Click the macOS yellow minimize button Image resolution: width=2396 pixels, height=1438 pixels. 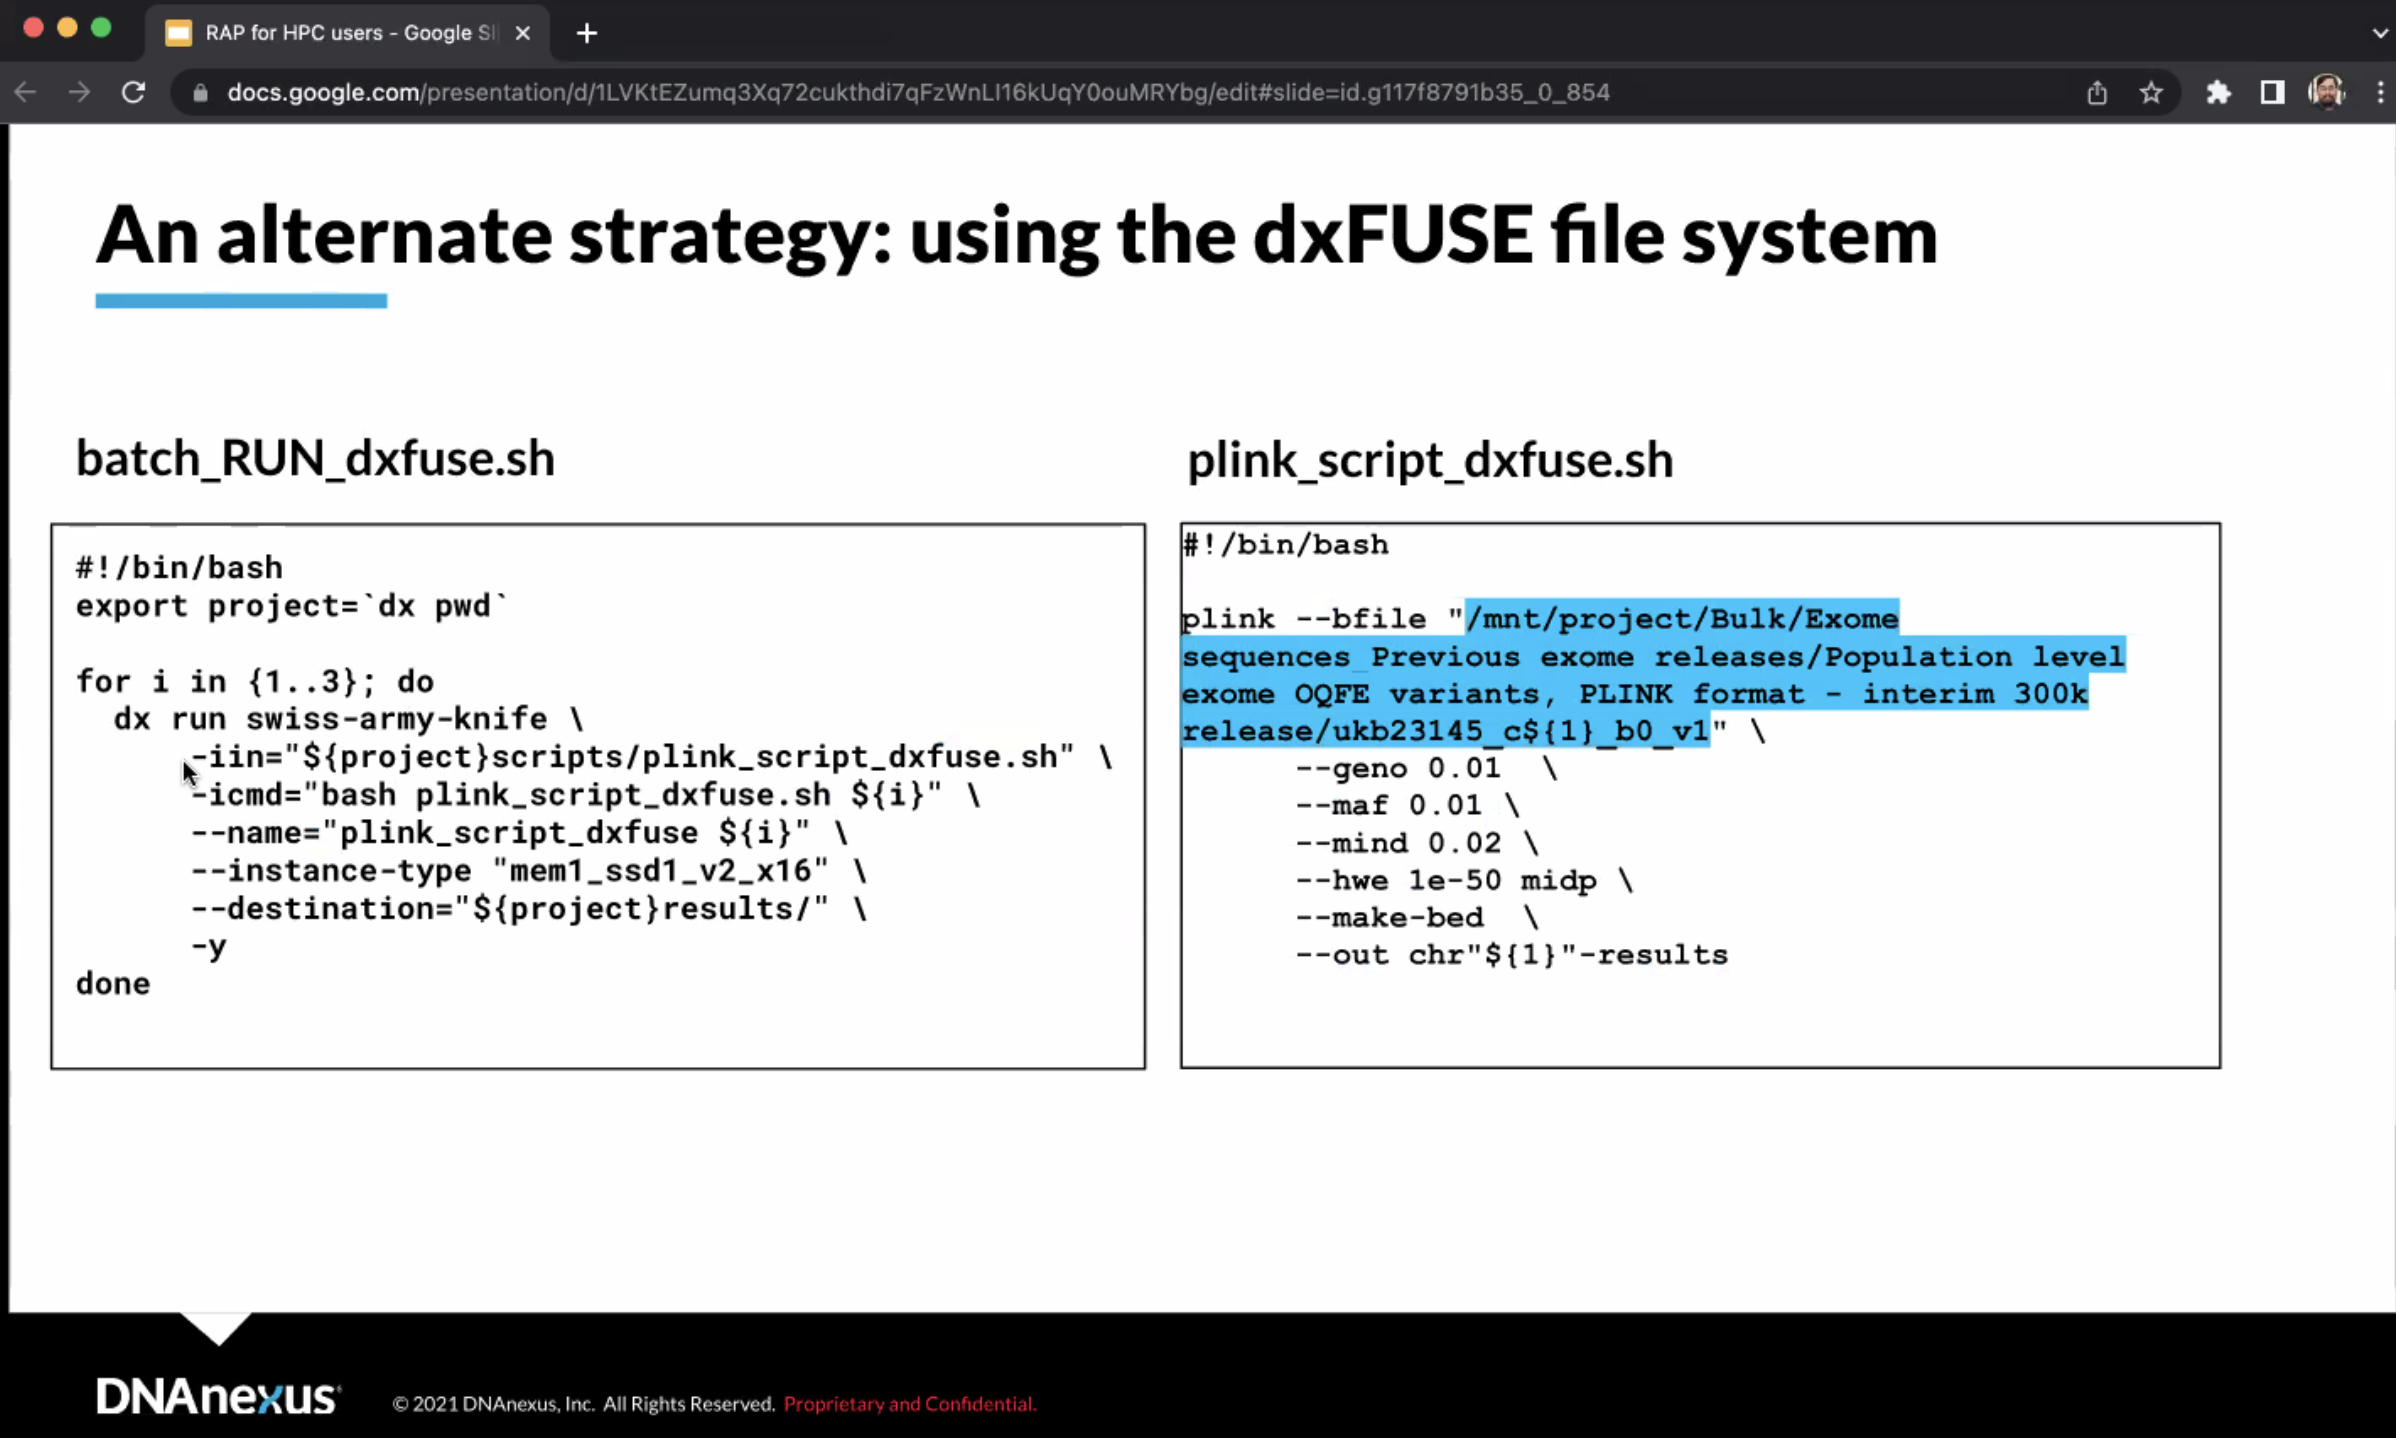pos(67,28)
